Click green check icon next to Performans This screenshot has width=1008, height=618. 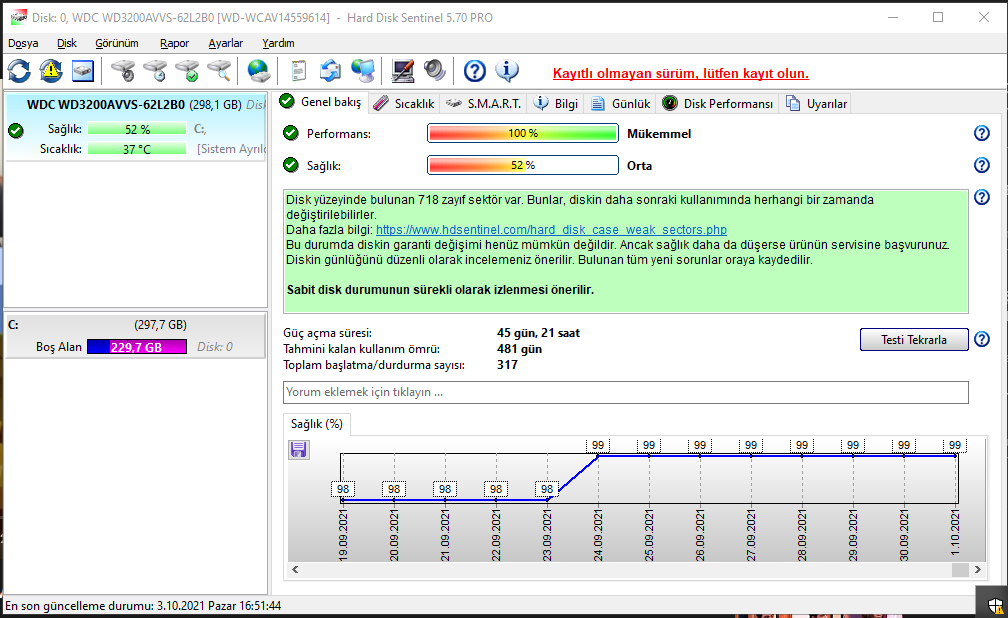pyautogui.click(x=291, y=133)
